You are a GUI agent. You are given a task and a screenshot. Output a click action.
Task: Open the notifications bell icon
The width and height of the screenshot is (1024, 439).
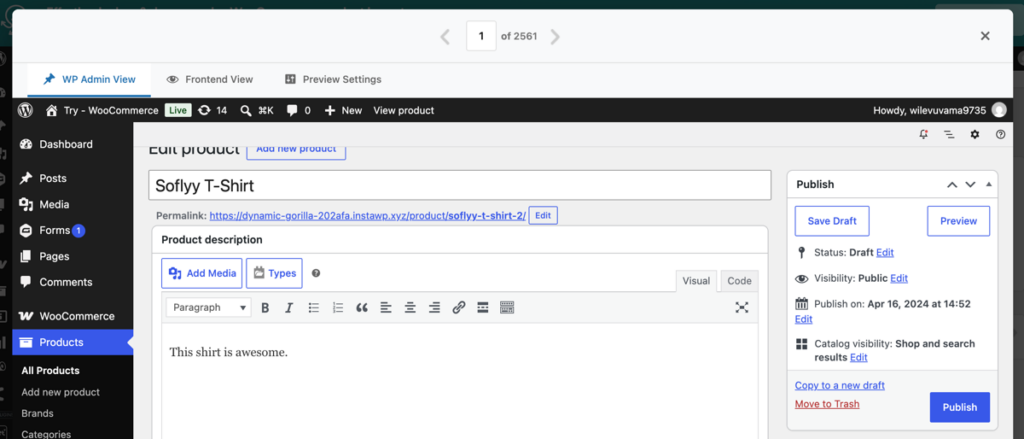tap(923, 135)
